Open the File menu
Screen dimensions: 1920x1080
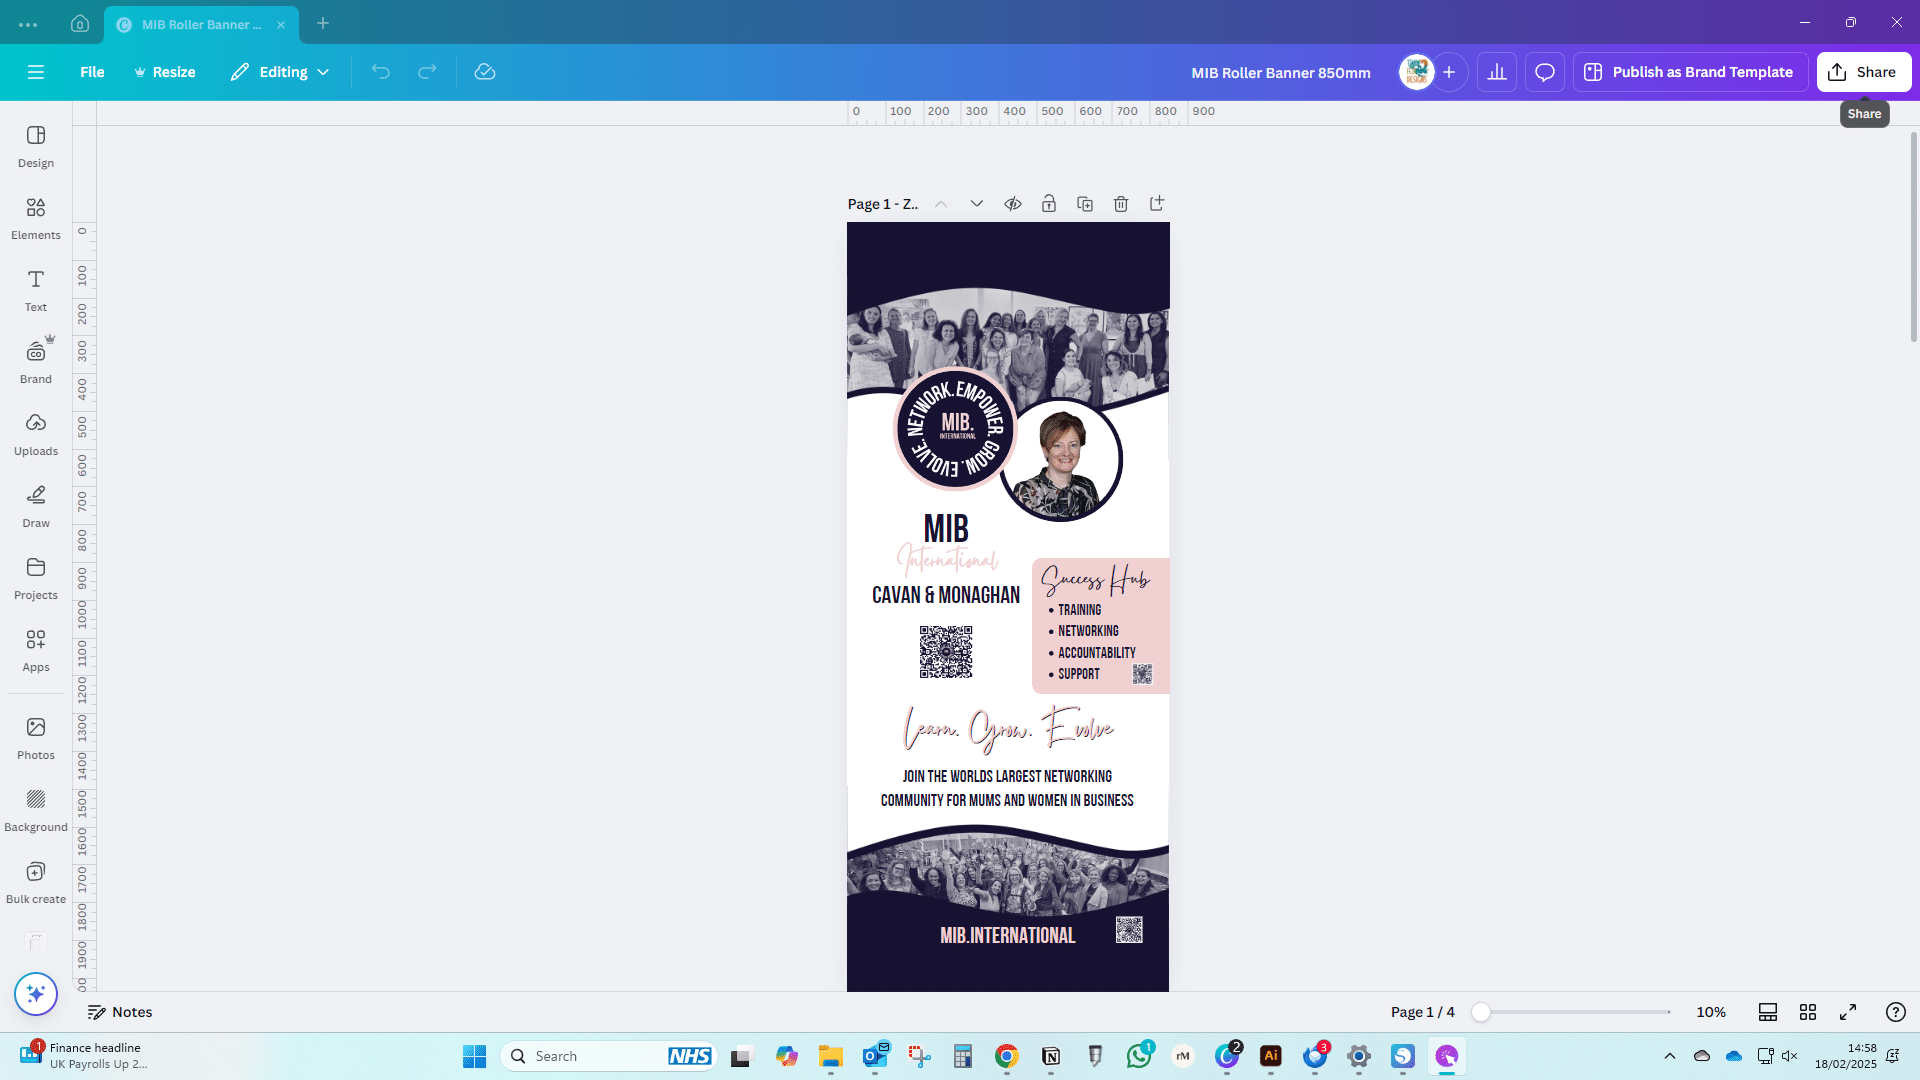[92, 72]
